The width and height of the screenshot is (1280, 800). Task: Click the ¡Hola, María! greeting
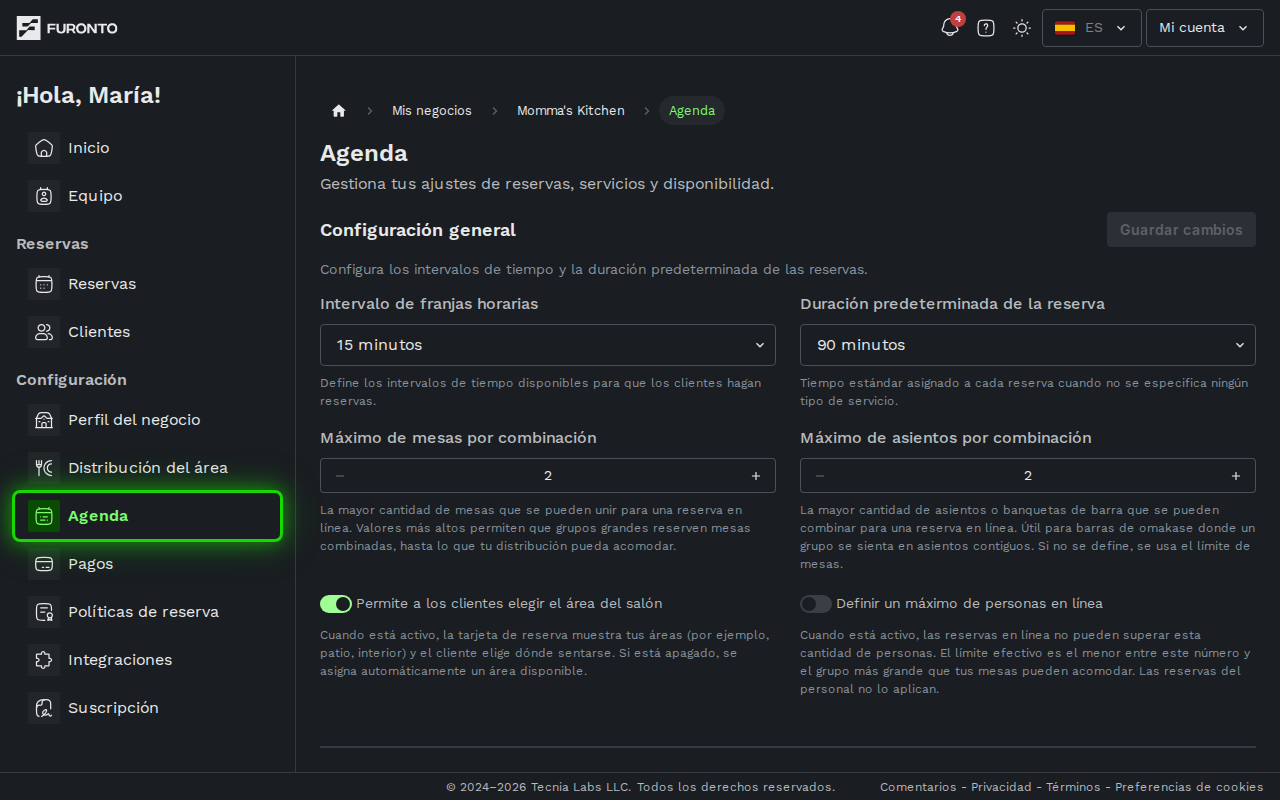point(88,96)
